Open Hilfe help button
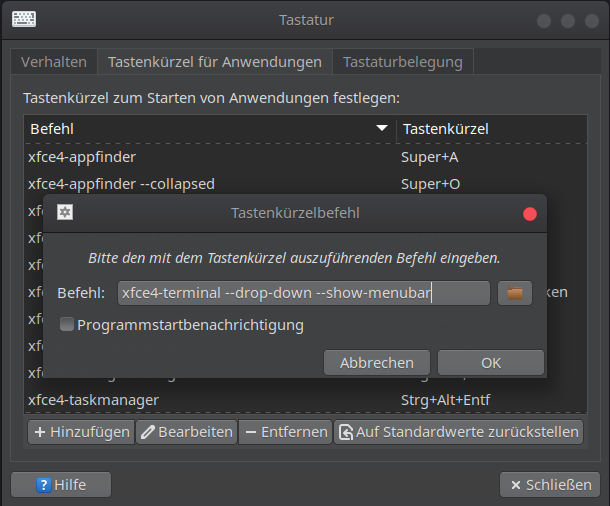This screenshot has width=610, height=506. pyautogui.click(x=61, y=485)
